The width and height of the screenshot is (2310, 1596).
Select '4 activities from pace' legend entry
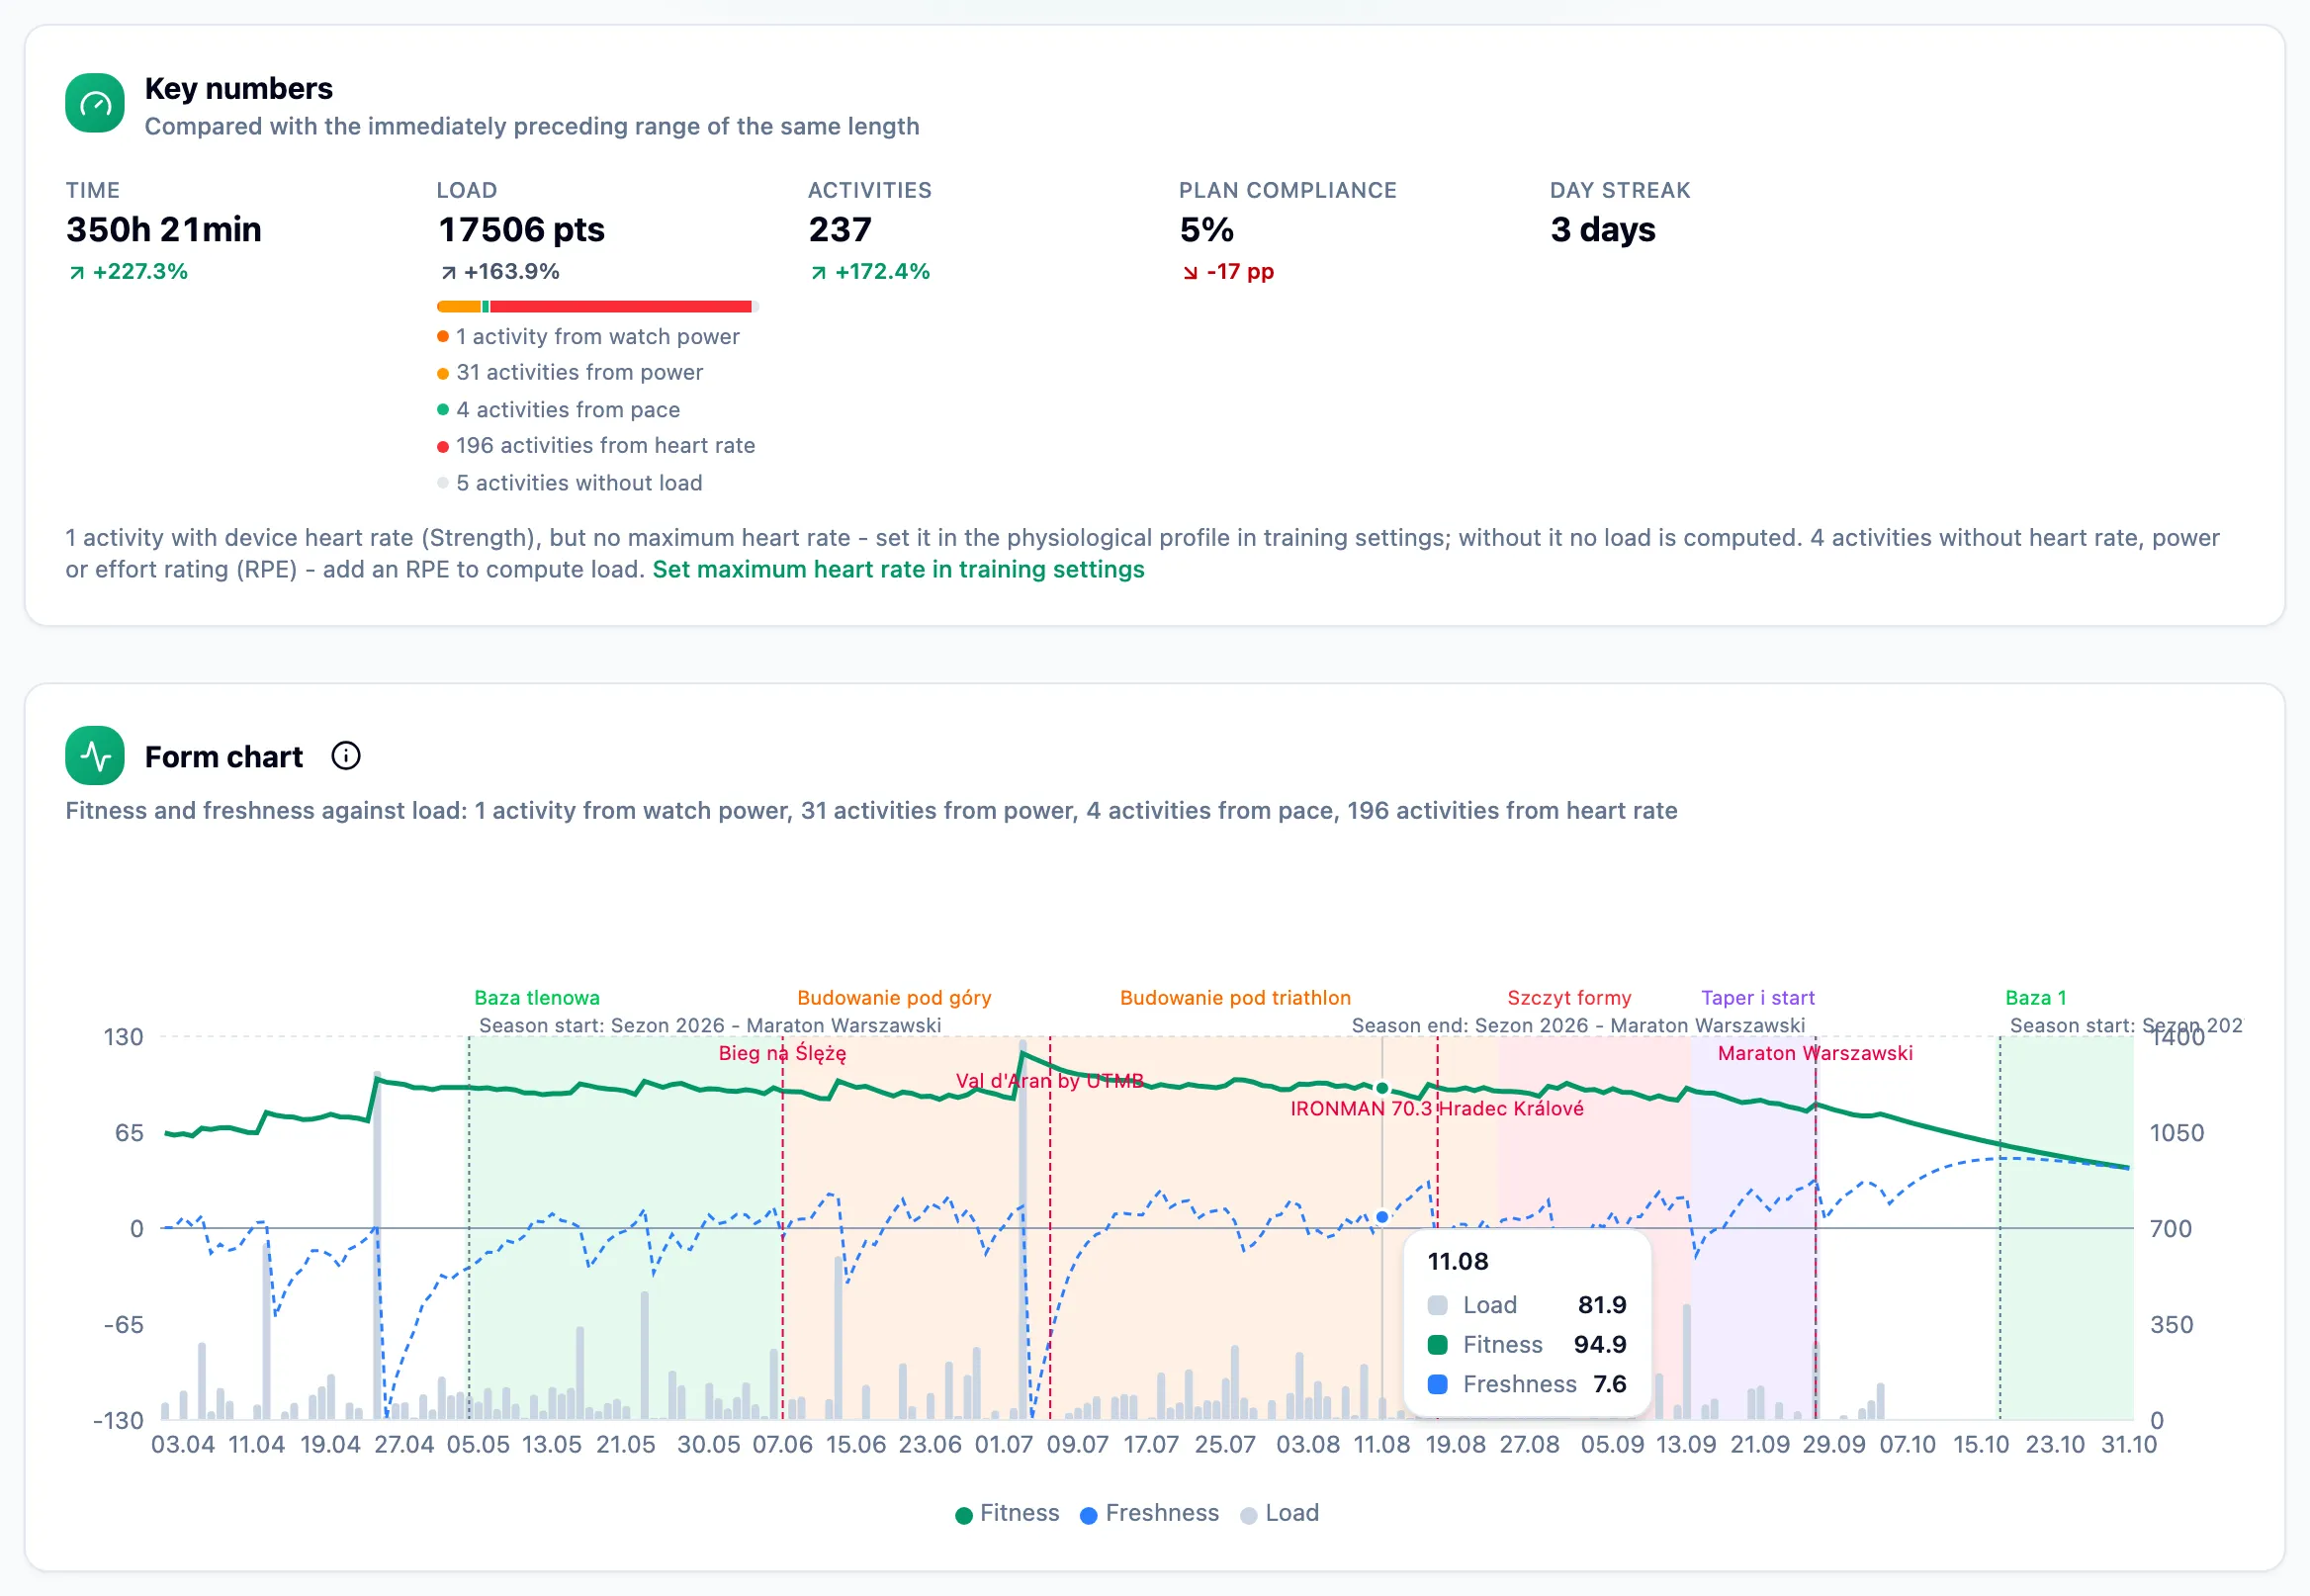pyautogui.click(x=559, y=410)
